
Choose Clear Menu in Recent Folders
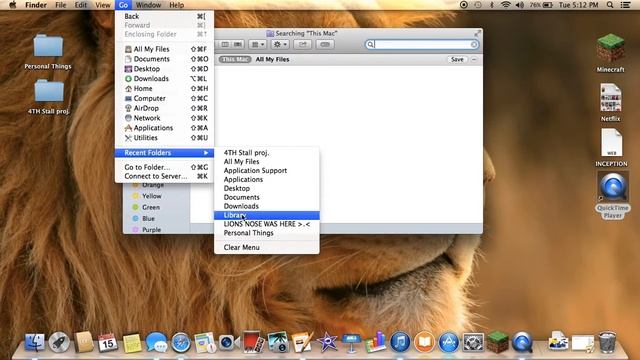[x=267, y=247]
